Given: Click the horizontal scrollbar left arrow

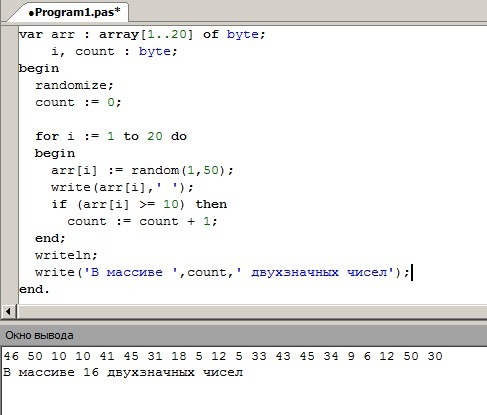Looking at the screenshot, I should pos(8,312).
